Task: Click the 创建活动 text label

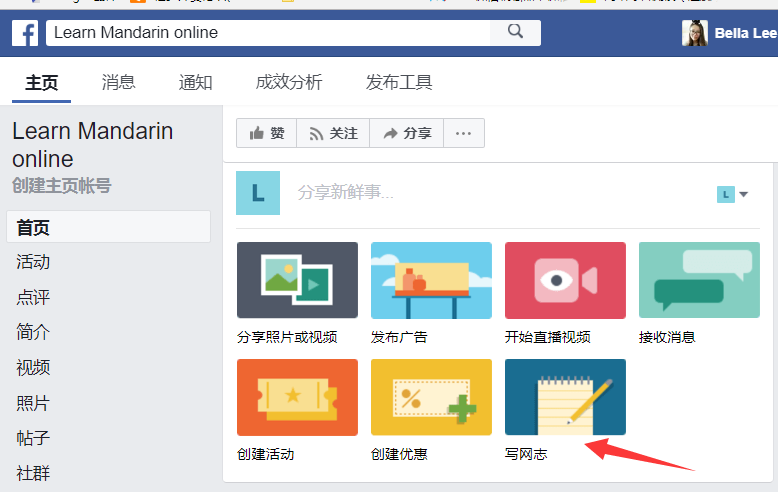Action: 265,454
